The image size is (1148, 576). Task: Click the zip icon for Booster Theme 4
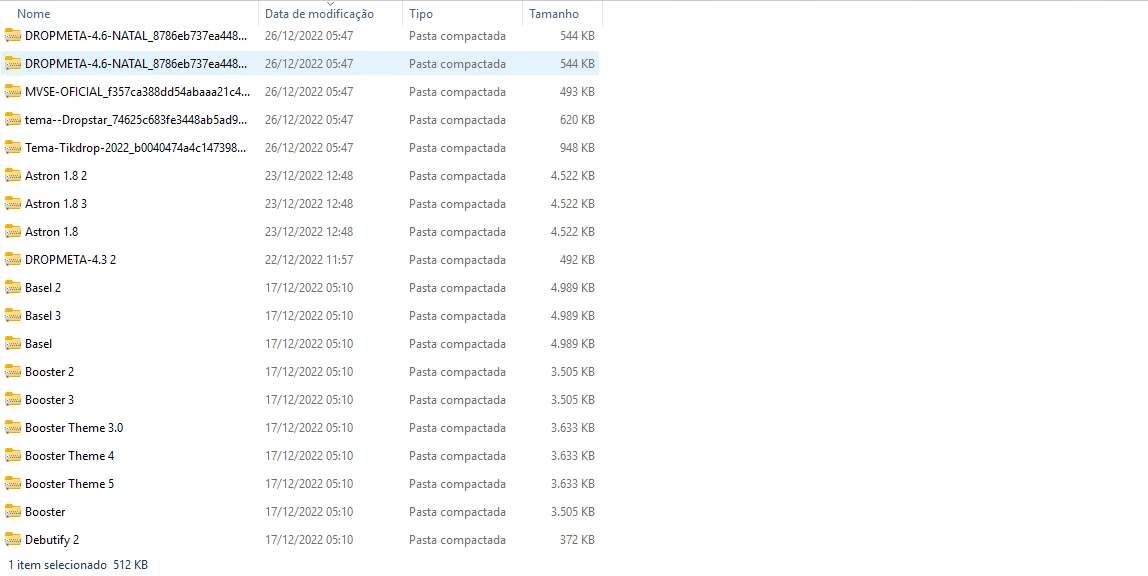[x=13, y=456]
